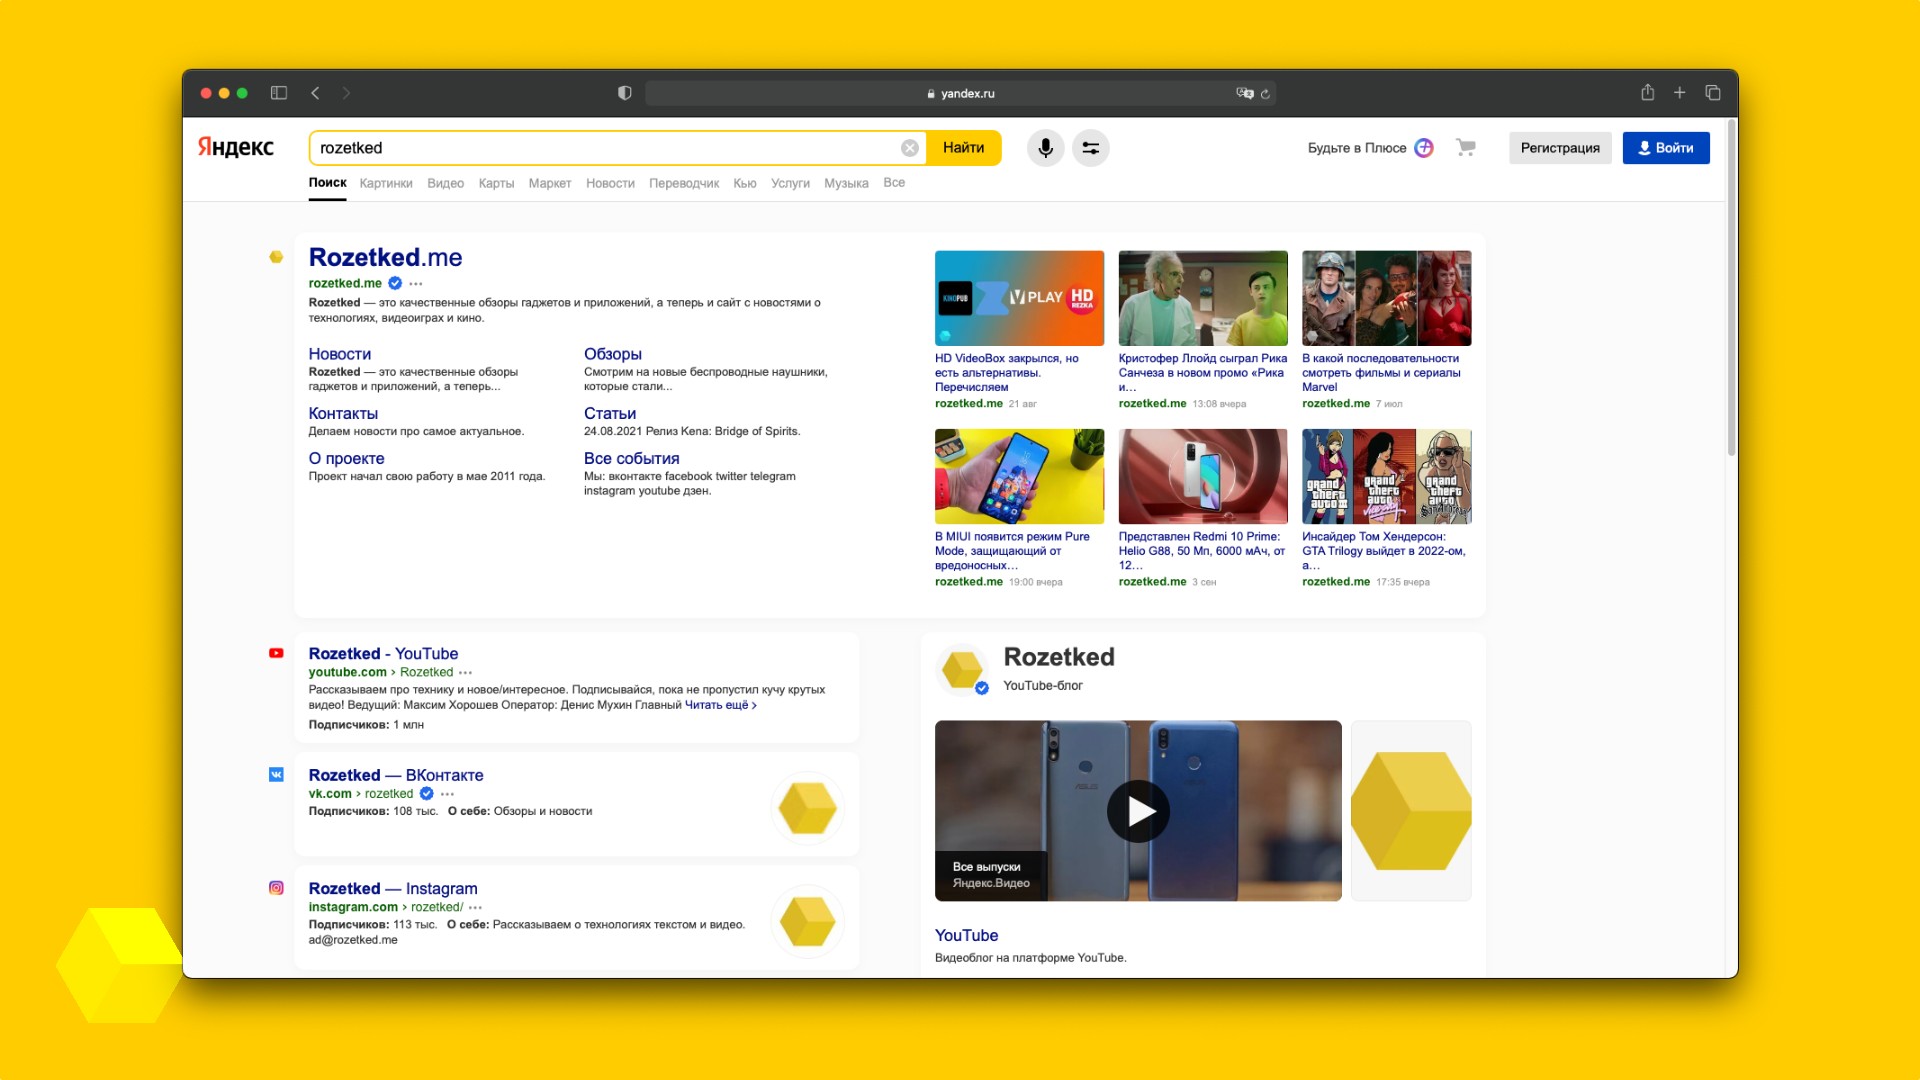Click the YouTube favicon of Rozetked result
Screen dimensions: 1920x1080
276,654
